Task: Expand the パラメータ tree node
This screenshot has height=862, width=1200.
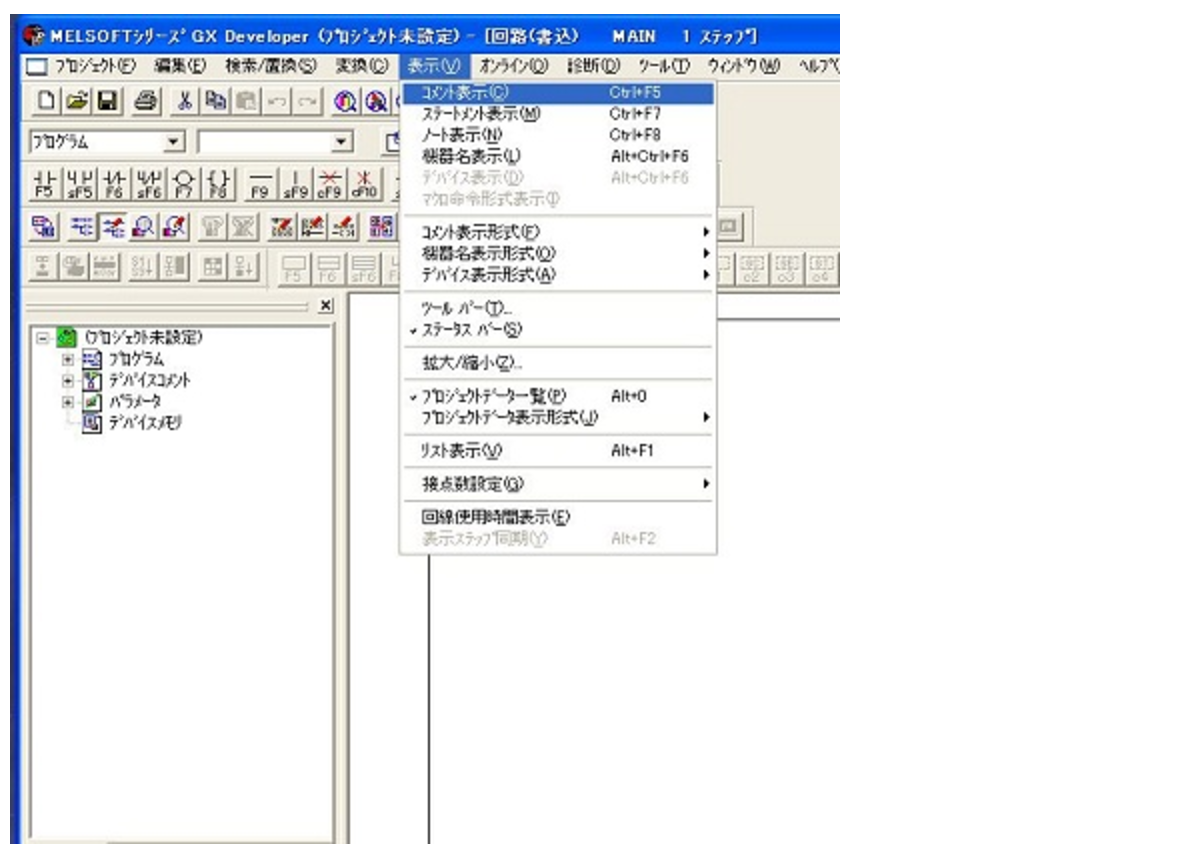Action: tap(67, 401)
